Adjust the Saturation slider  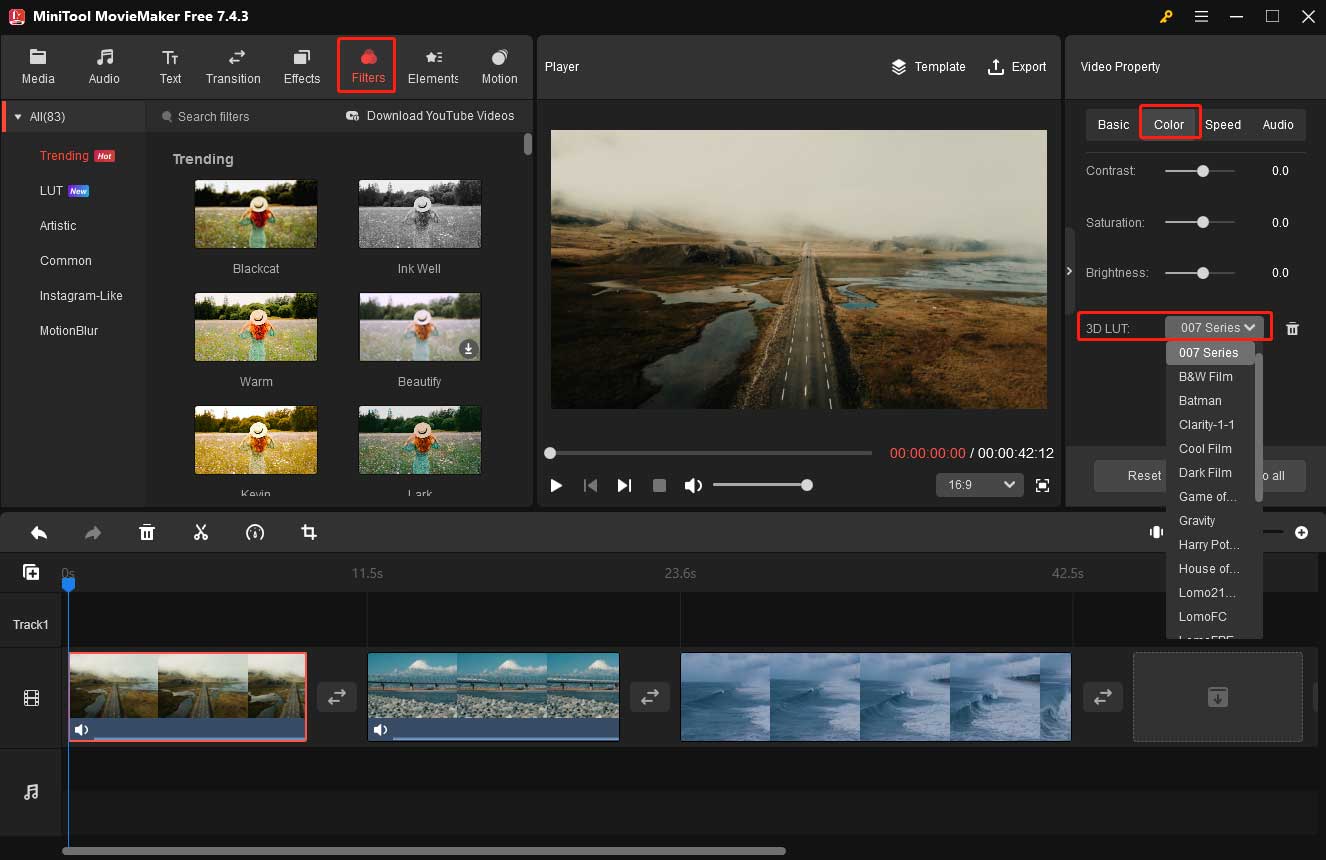(x=1200, y=222)
